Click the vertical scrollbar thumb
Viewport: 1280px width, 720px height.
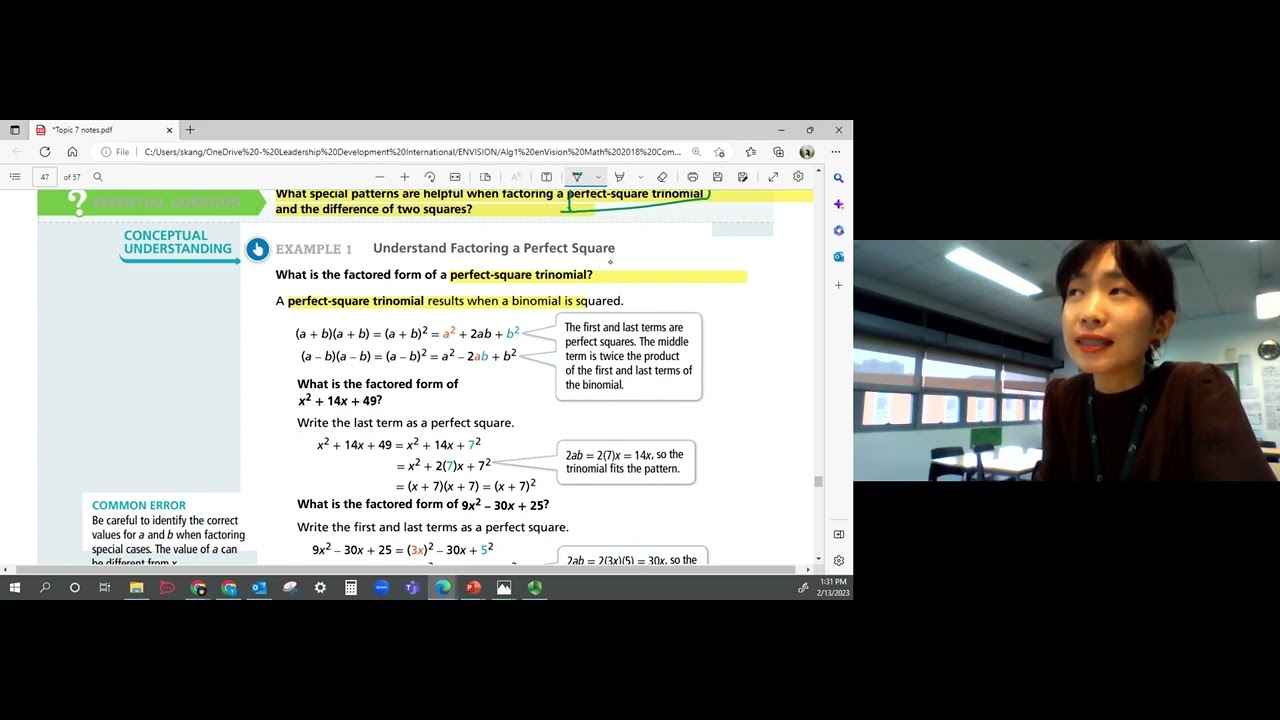click(819, 481)
